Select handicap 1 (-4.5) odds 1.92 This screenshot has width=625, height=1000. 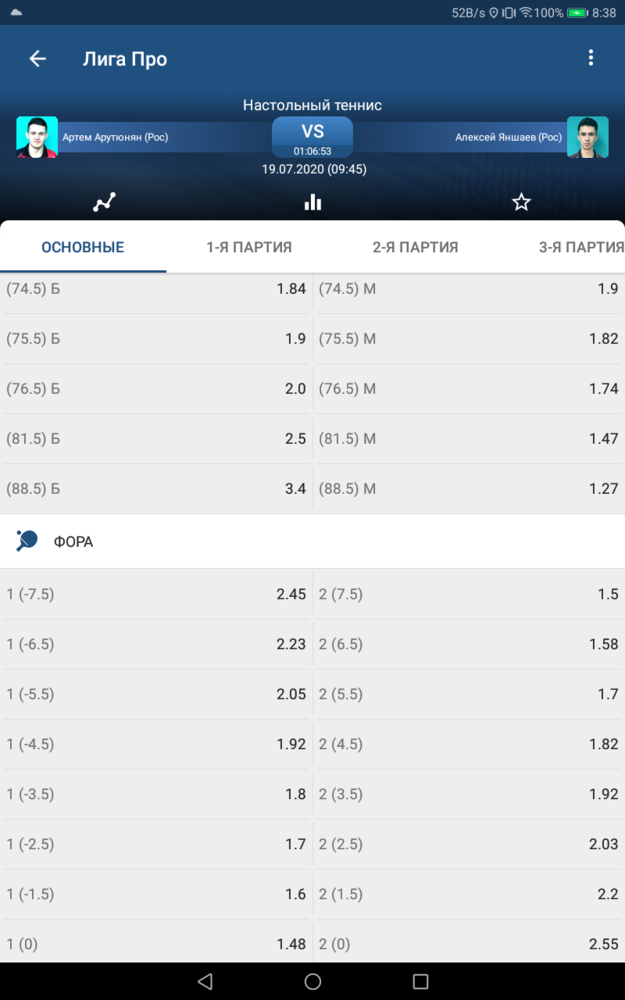coord(157,744)
